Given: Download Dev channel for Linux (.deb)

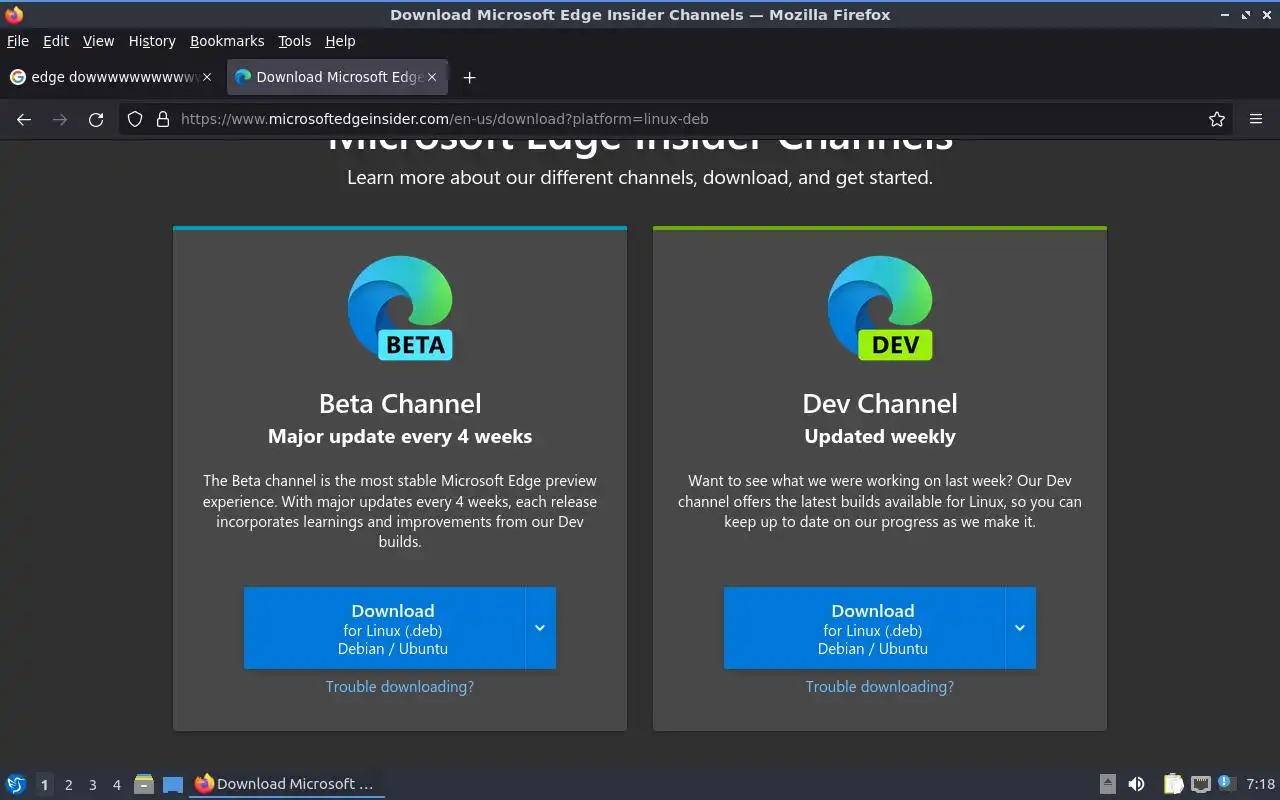Looking at the screenshot, I should [864, 628].
